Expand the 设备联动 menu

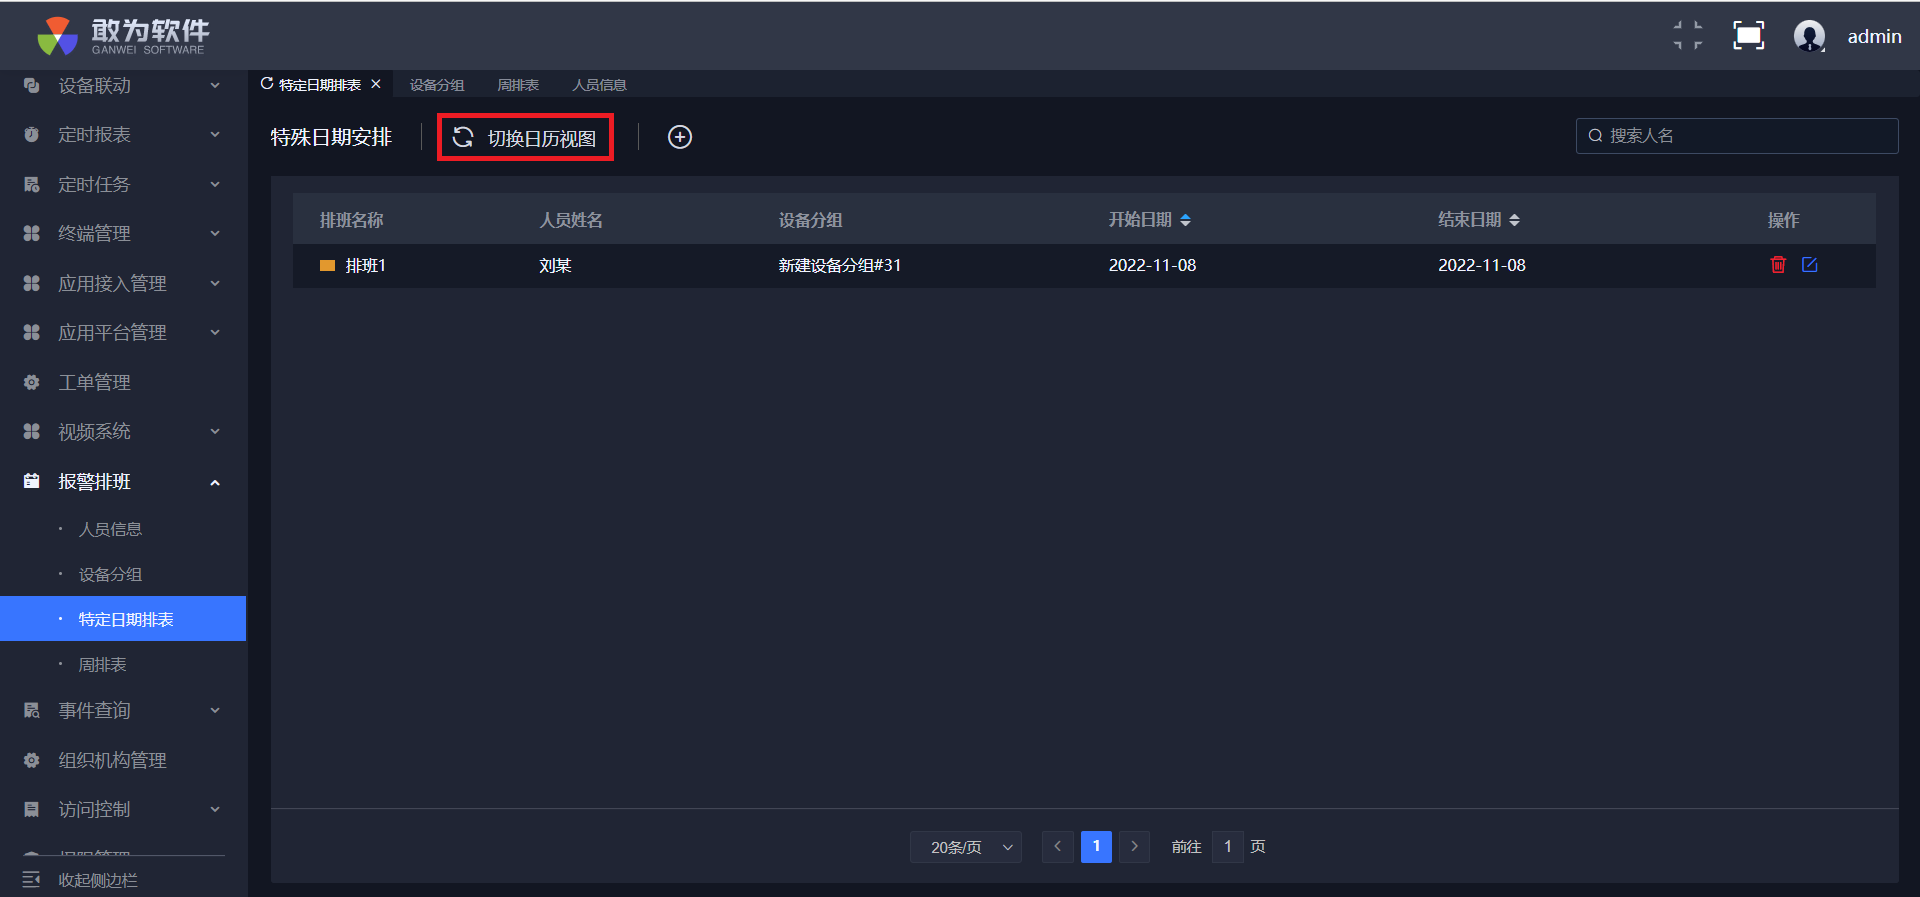coord(215,86)
